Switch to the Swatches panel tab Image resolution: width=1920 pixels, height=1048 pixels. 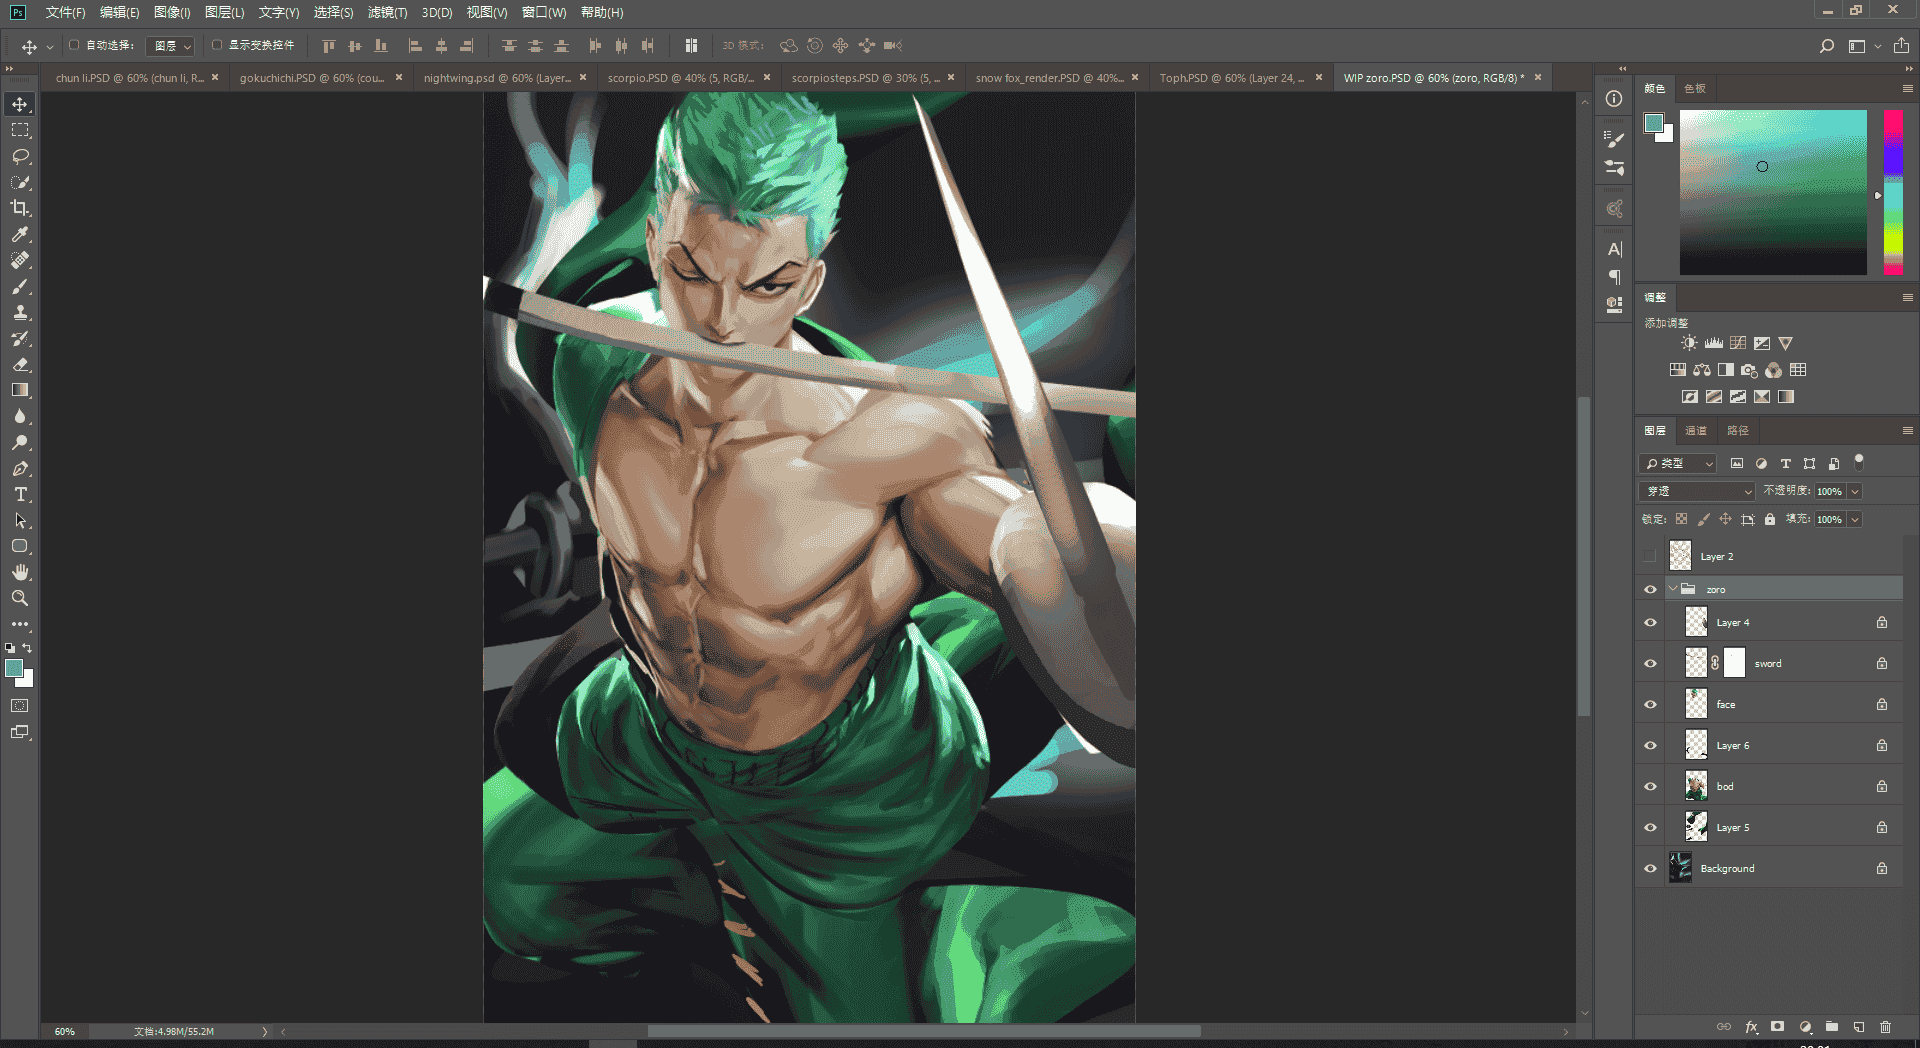coord(1695,89)
